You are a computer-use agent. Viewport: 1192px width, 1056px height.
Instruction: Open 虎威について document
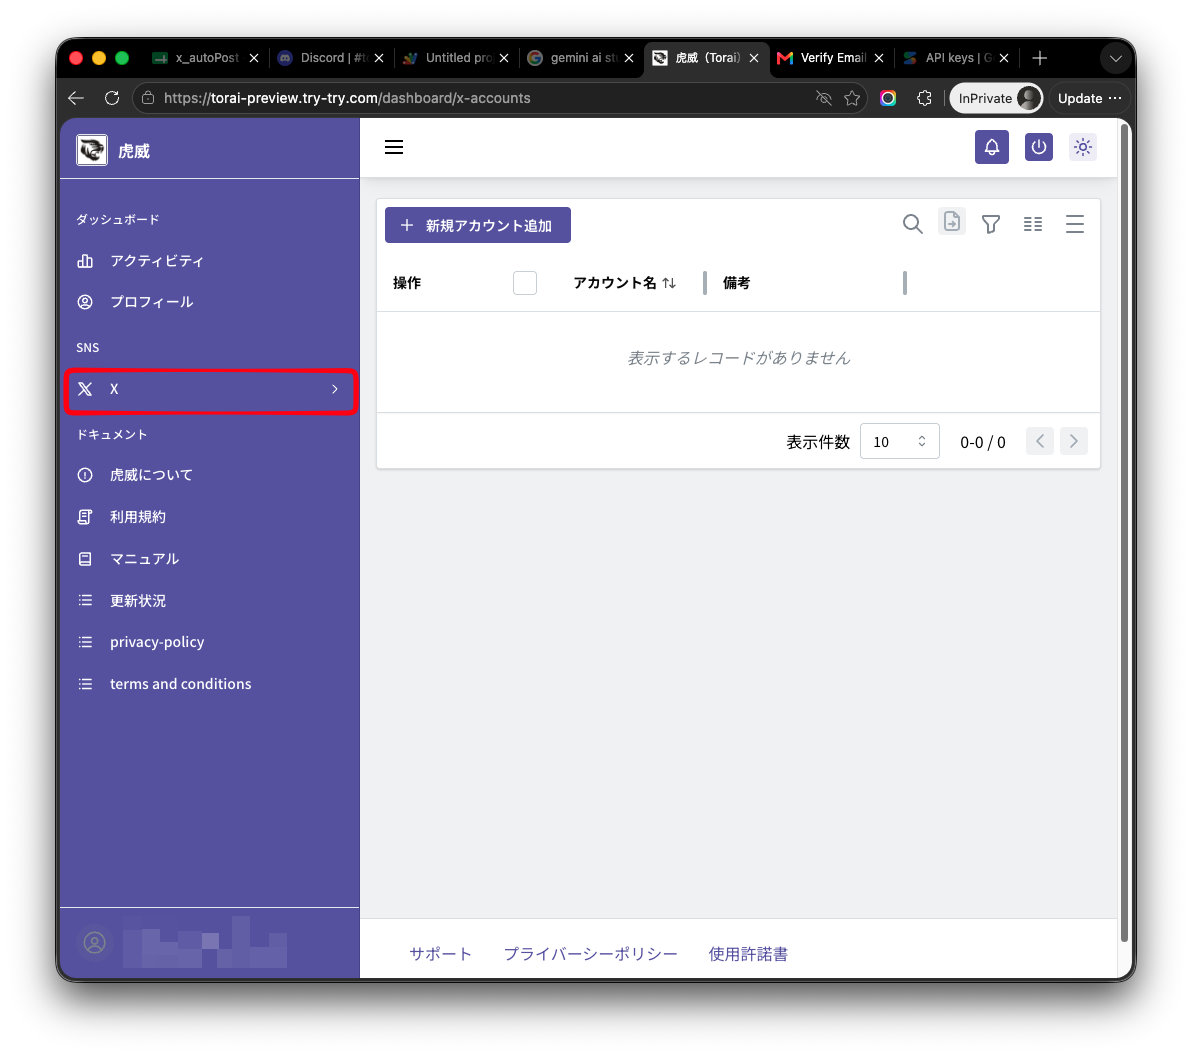tap(210, 475)
